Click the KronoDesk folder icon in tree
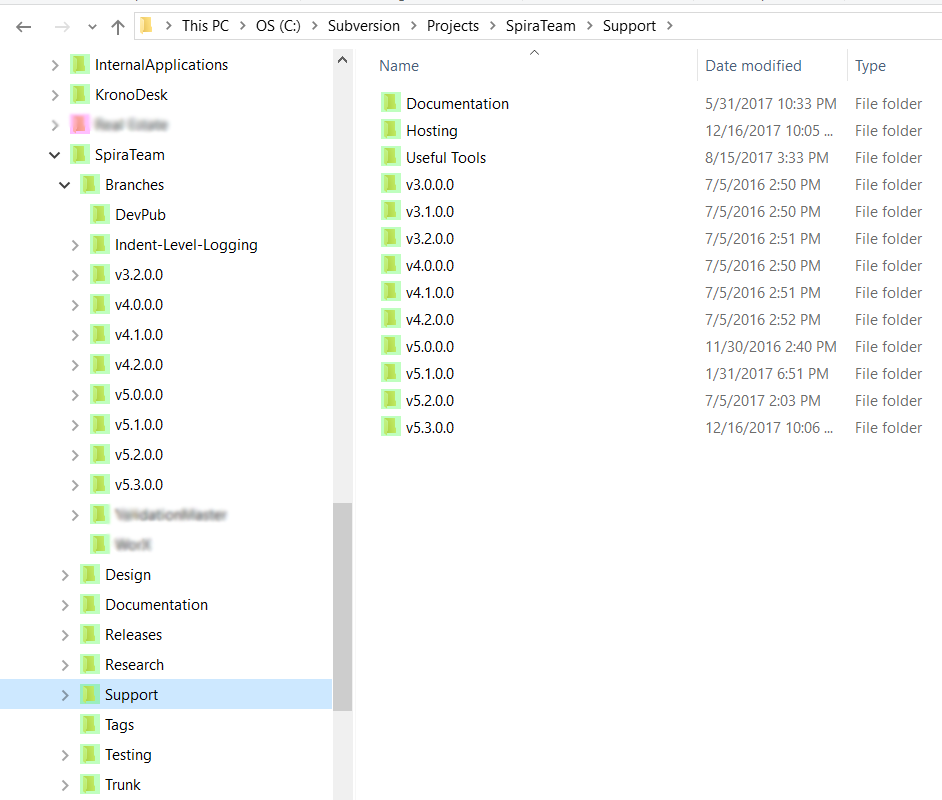The width and height of the screenshot is (942, 800). pyautogui.click(x=80, y=95)
